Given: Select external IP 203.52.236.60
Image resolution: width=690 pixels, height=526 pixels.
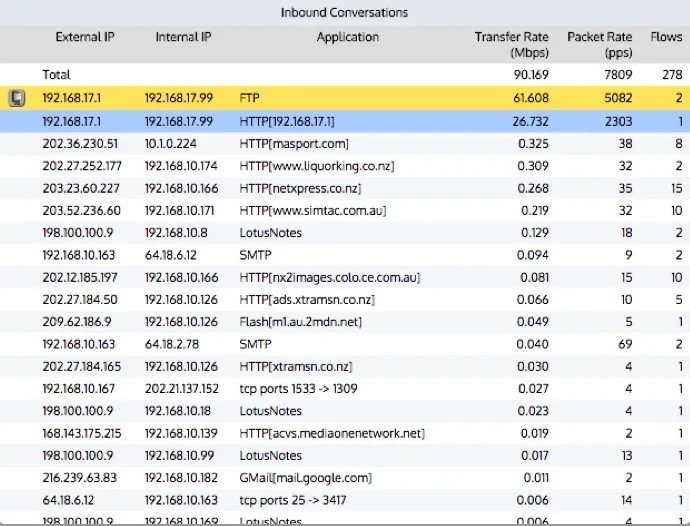Looking at the screenshot, I should (81, 210).
